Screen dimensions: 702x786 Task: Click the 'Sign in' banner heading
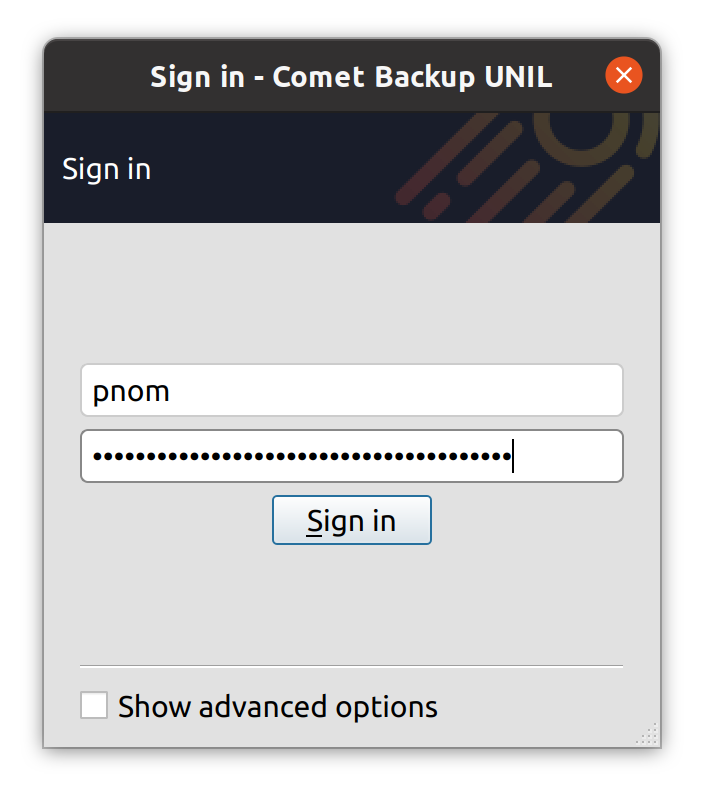coord(106,169)
